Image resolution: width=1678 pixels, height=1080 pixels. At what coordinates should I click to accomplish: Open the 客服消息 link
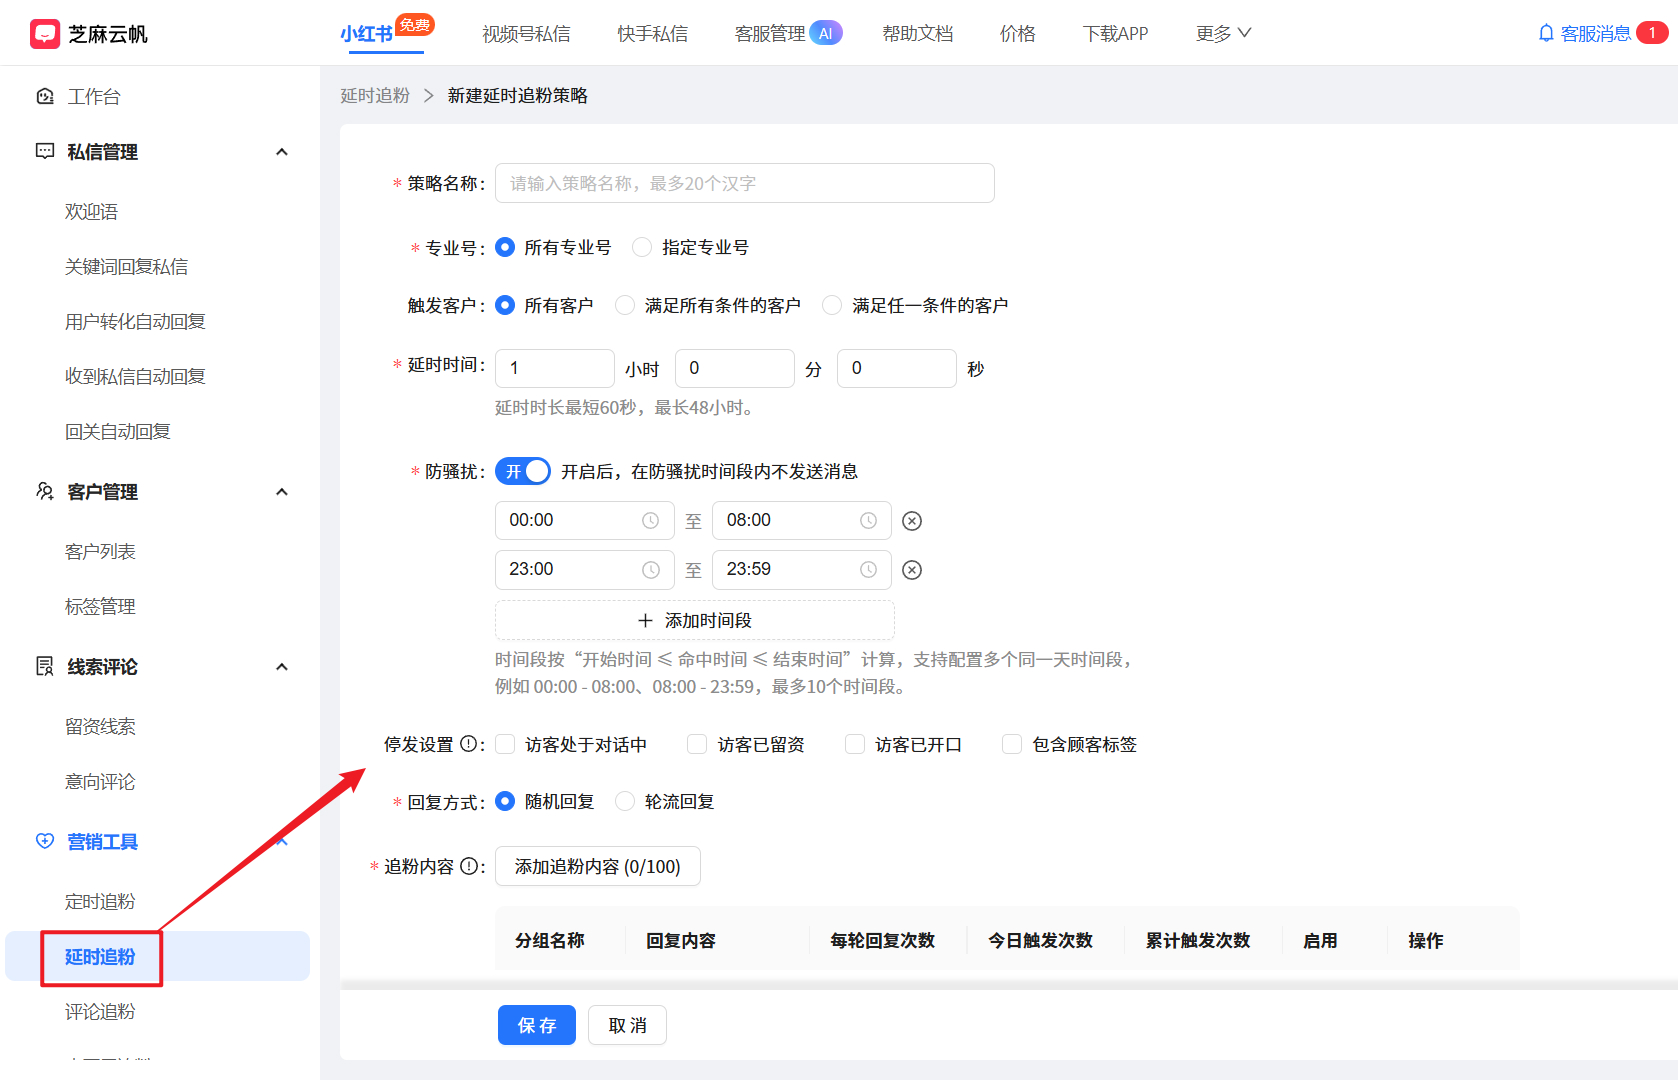point(1596,33)
